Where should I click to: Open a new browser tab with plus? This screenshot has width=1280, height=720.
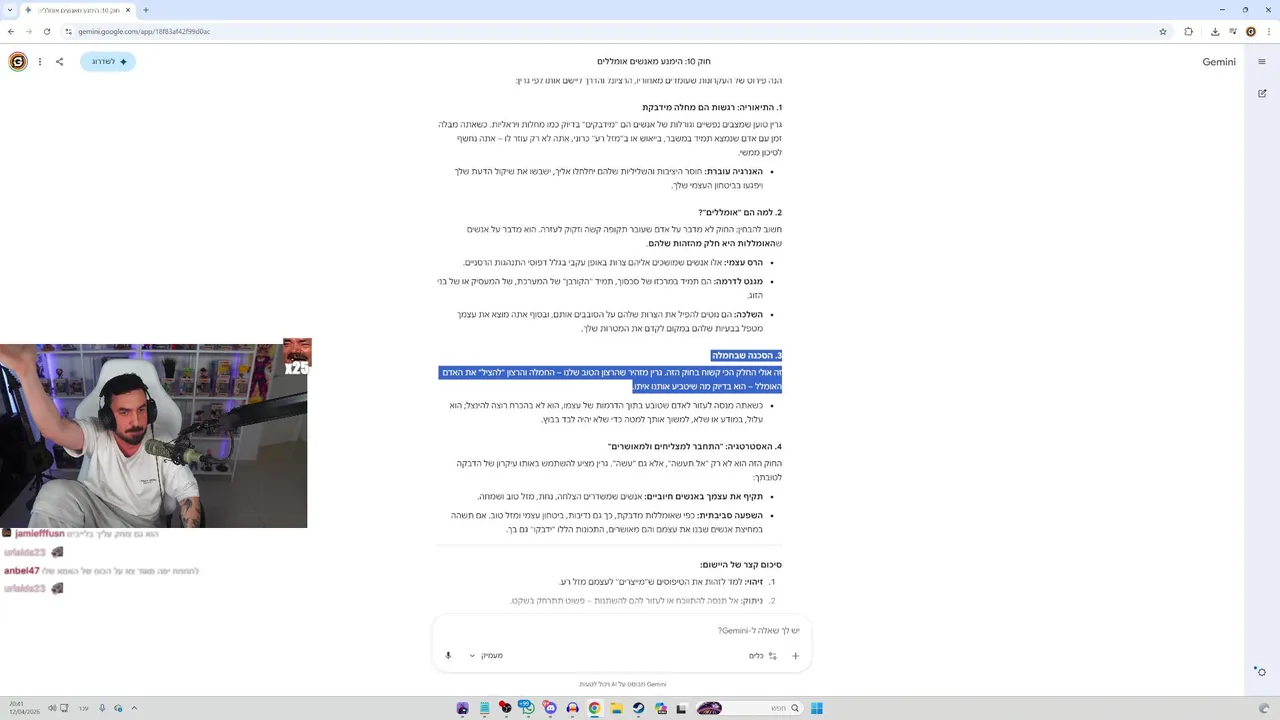click(146, 10)
